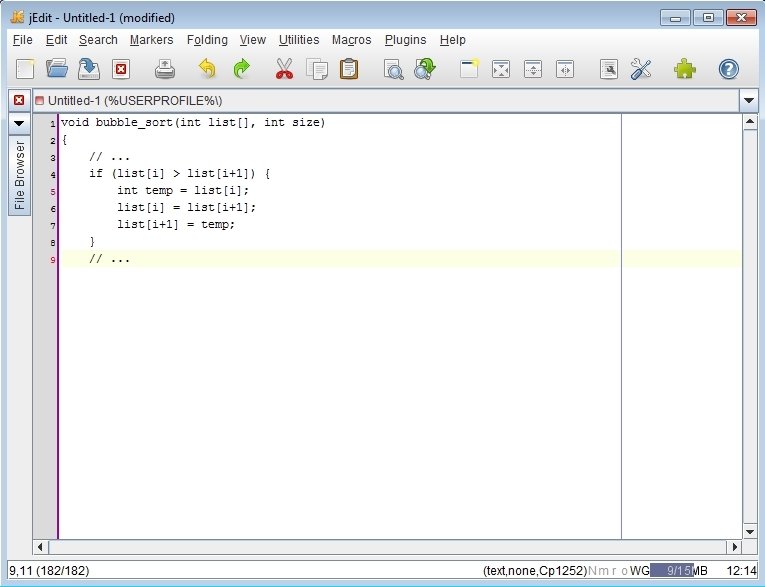The height and width of the screenshot is (587, 765).
Task: Open the Macros menu
Action: (351, 40)
